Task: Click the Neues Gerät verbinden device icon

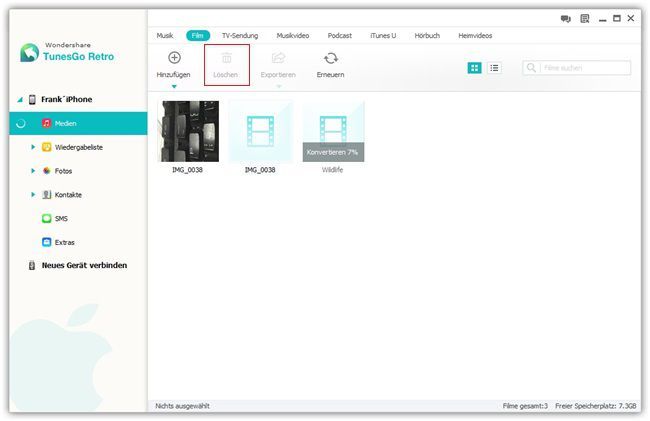Action: click(x=32, y=266)
